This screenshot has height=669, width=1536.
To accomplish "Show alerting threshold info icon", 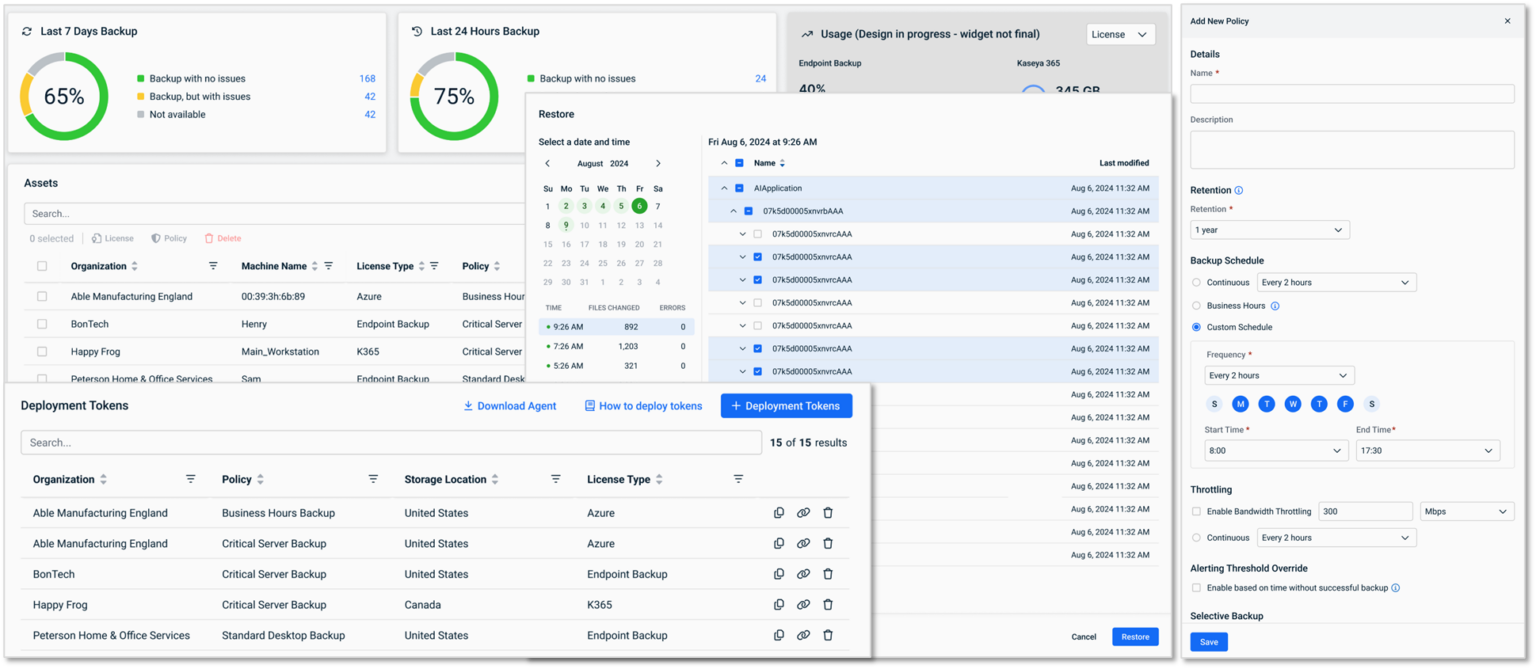I will pos(1396,588).
